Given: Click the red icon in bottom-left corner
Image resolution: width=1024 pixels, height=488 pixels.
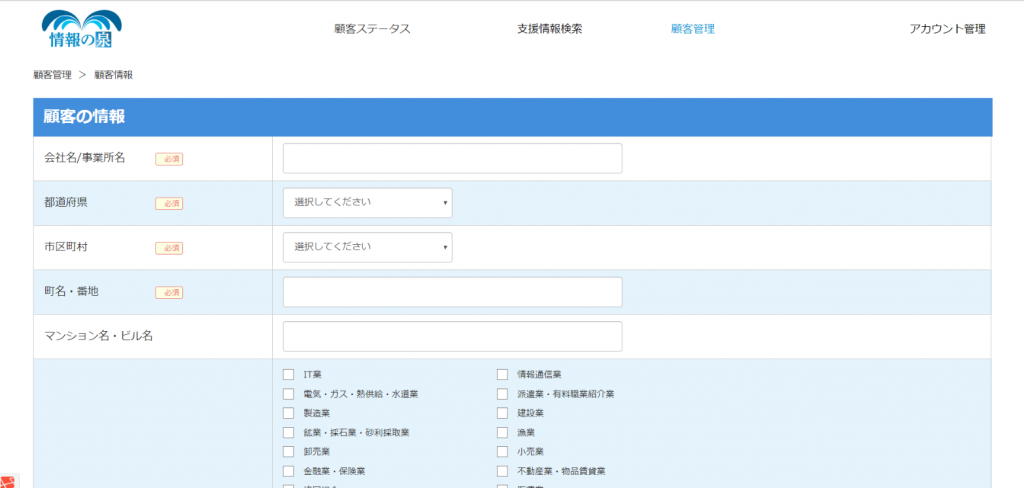Looking at the screenshot, I should coord(8,481).
